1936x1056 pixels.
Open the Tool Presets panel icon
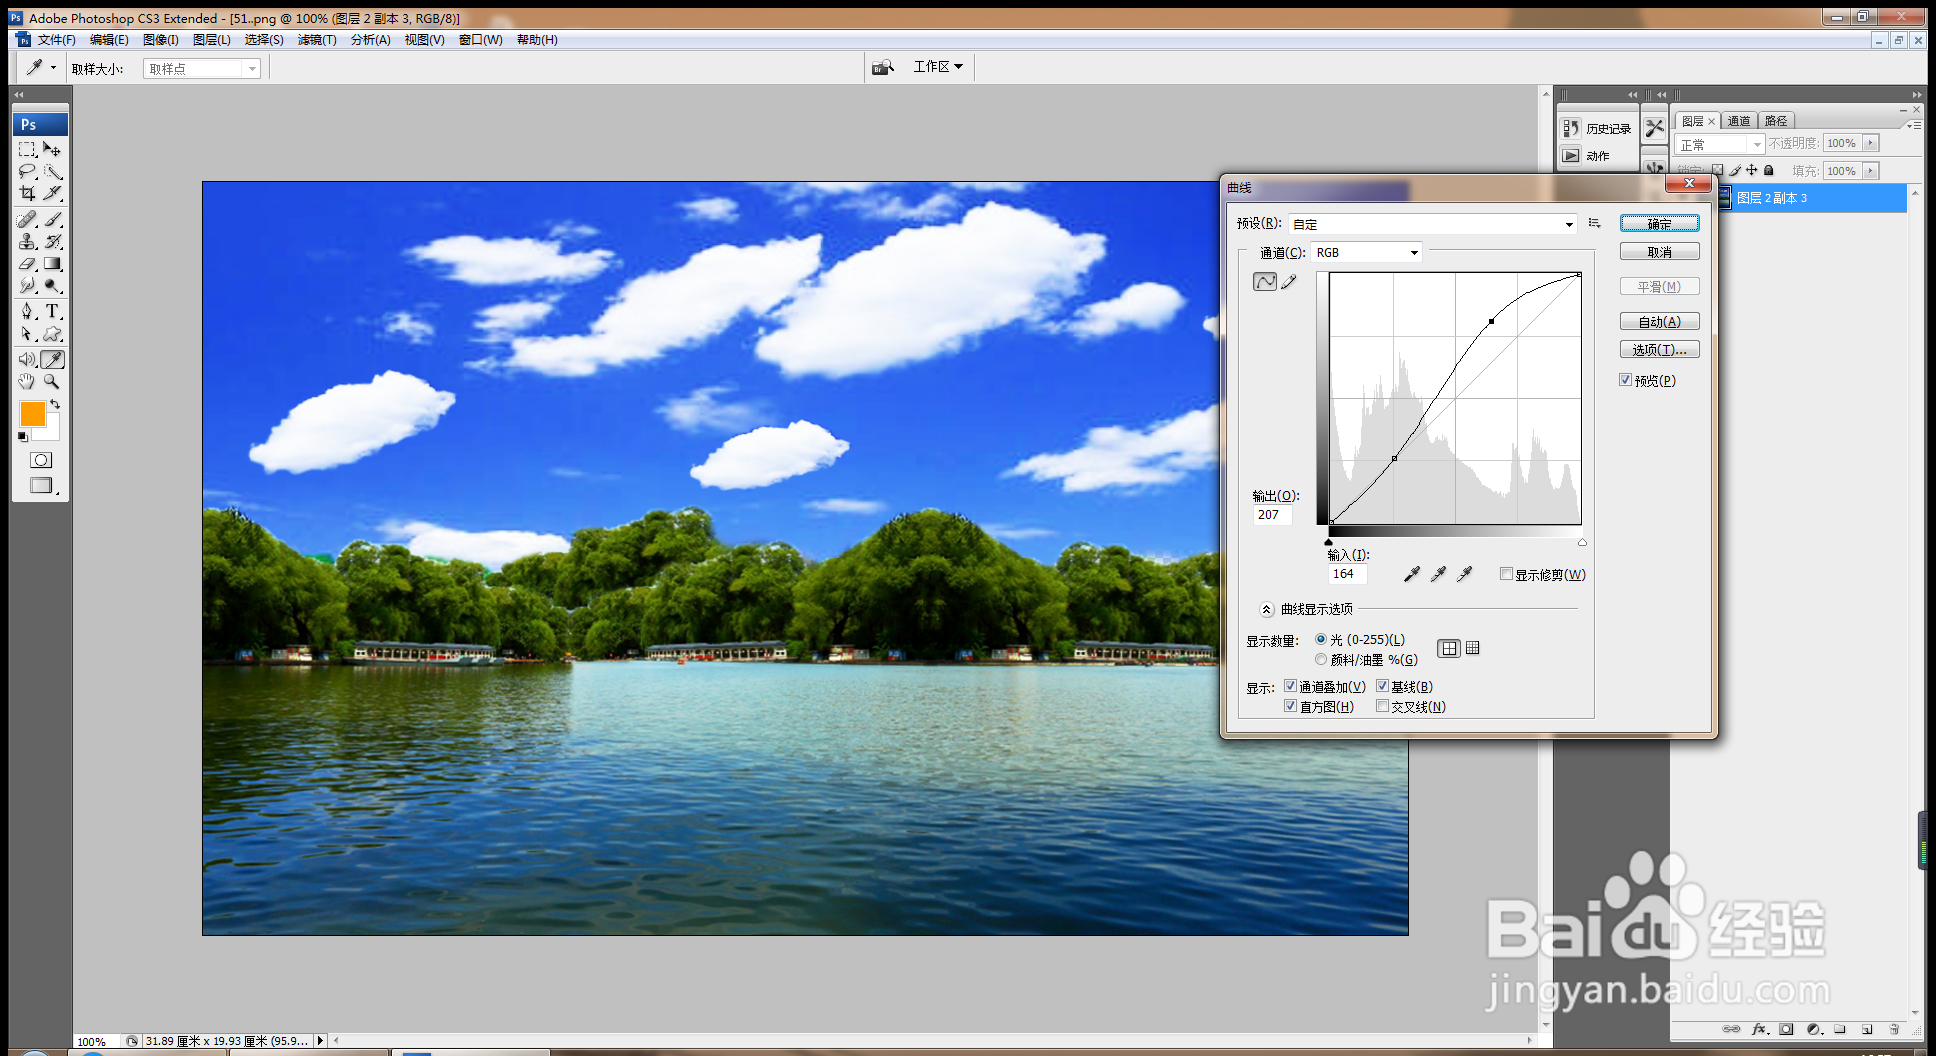pos(1655,128)
